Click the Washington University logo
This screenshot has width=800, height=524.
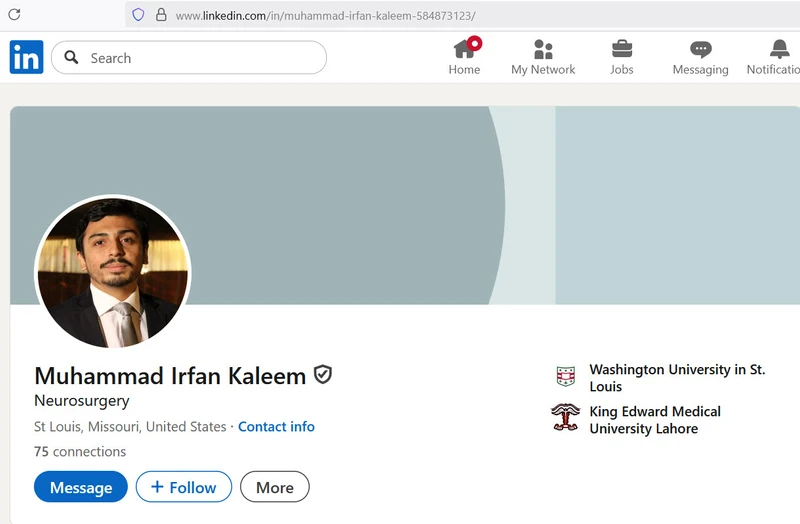coord(566,377)
